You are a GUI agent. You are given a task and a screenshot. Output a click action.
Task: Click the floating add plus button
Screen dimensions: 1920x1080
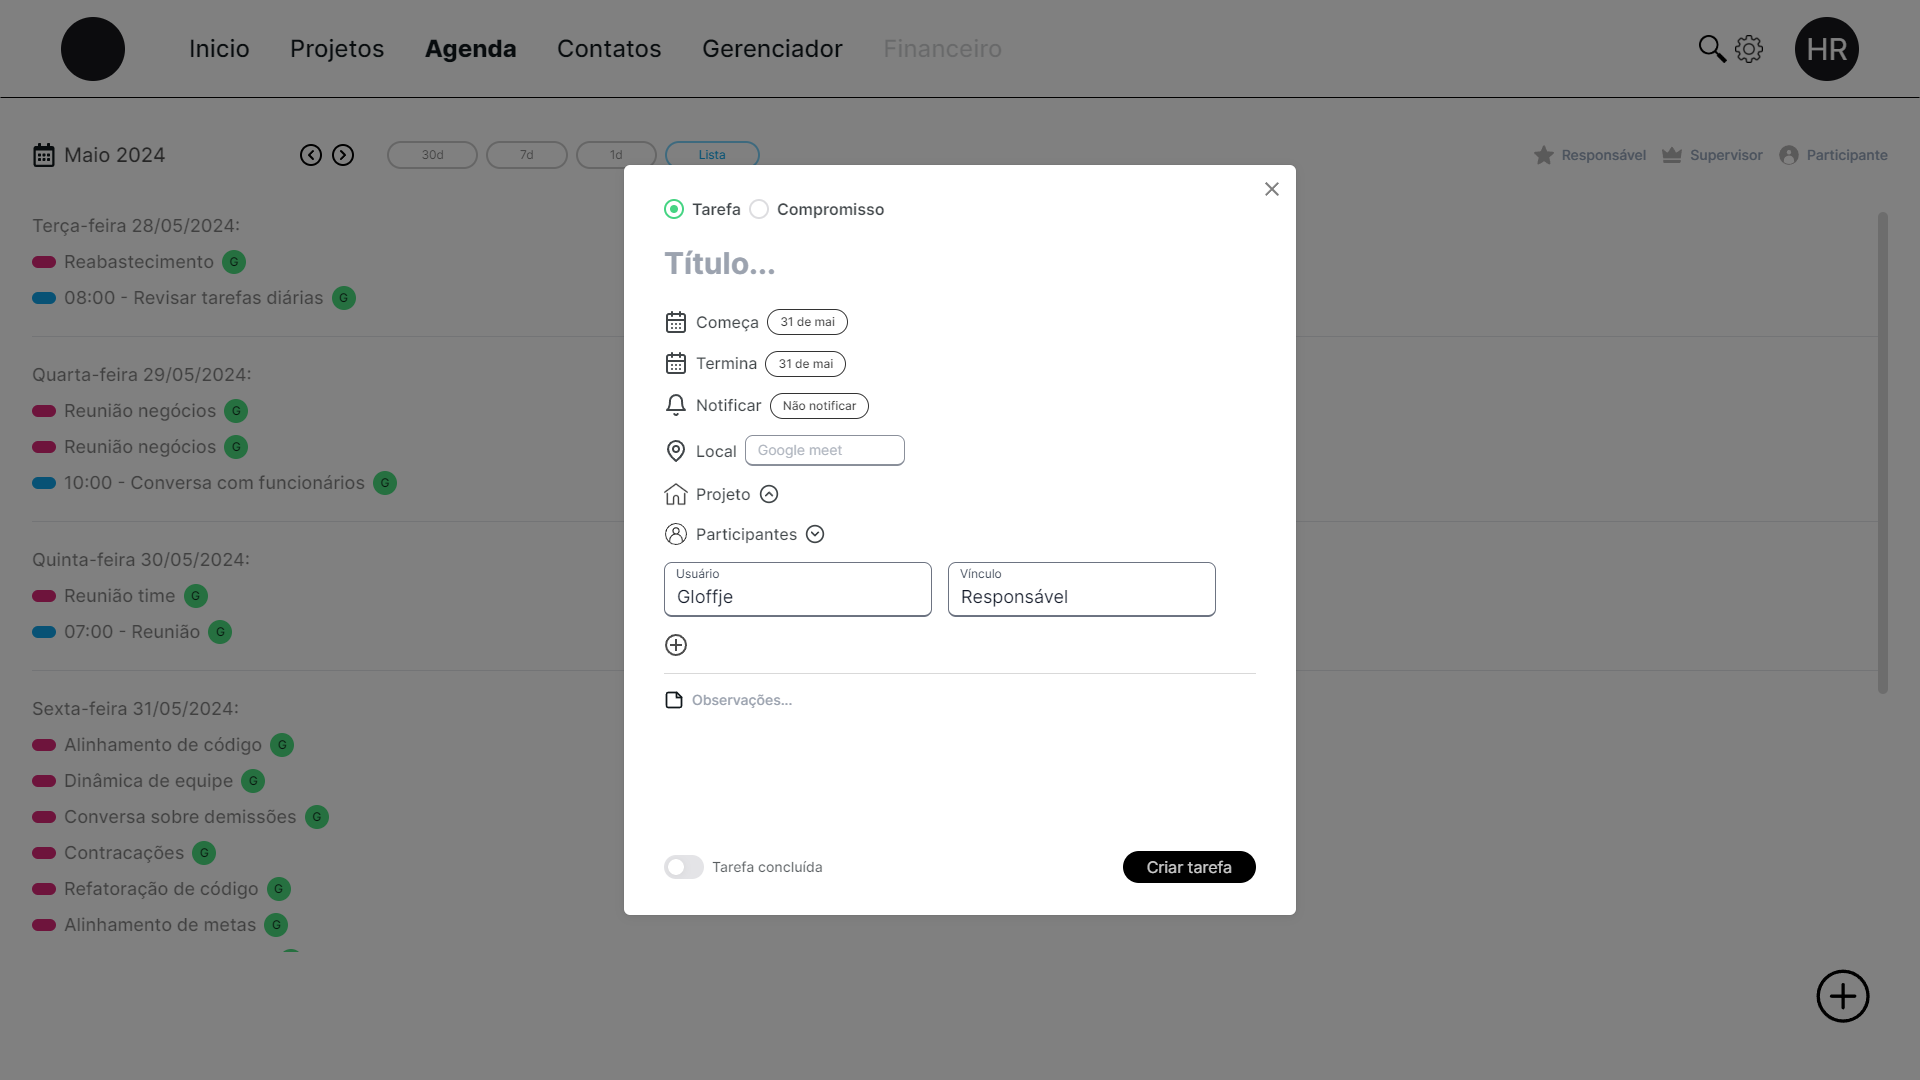[1843, 996]
